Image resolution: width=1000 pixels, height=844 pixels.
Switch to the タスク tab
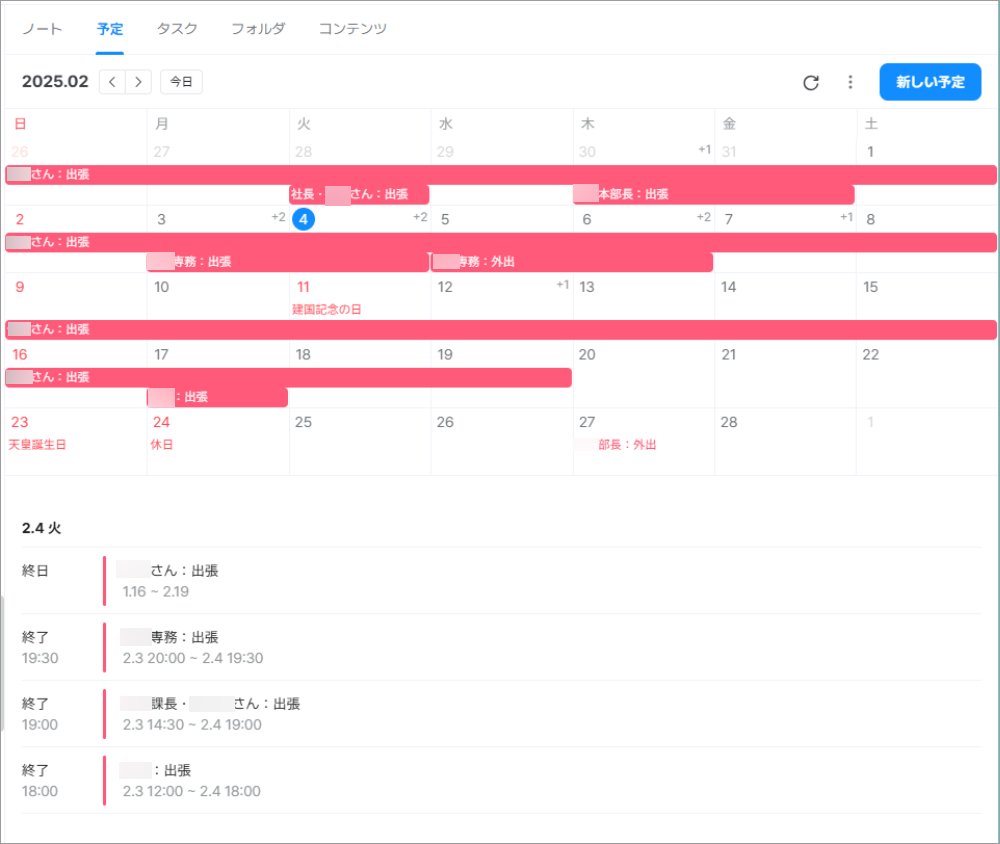[177, 29]
